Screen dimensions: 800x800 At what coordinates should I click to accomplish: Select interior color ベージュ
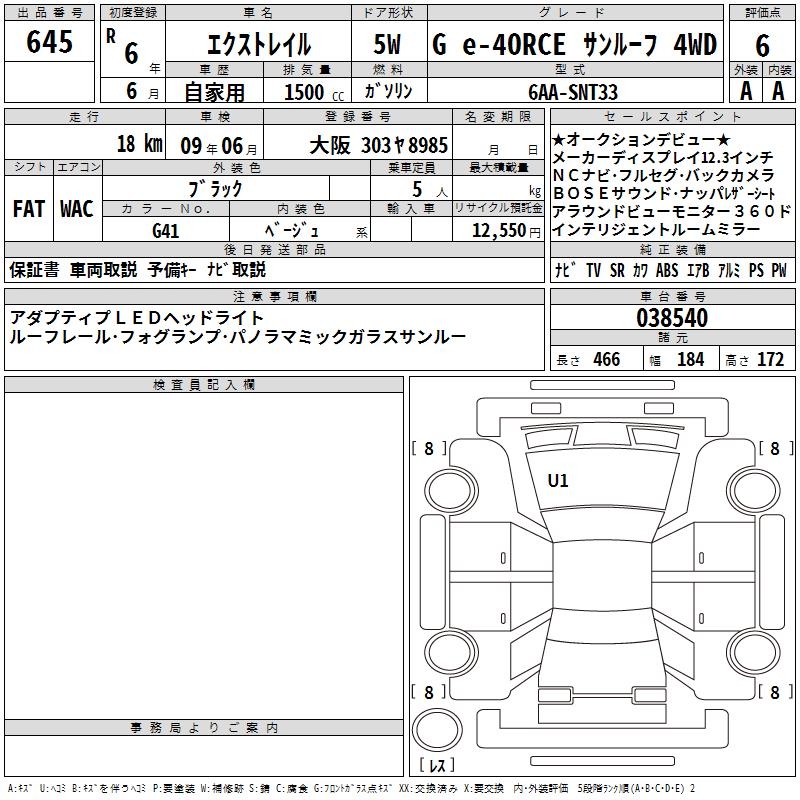pos(292,231)
